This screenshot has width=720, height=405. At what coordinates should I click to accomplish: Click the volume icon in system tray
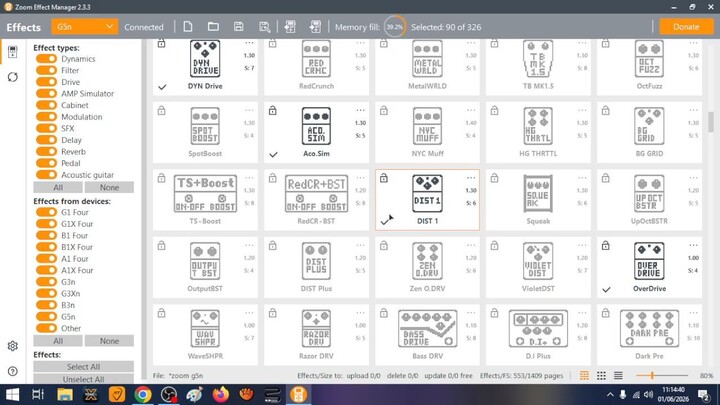point(648,394)
